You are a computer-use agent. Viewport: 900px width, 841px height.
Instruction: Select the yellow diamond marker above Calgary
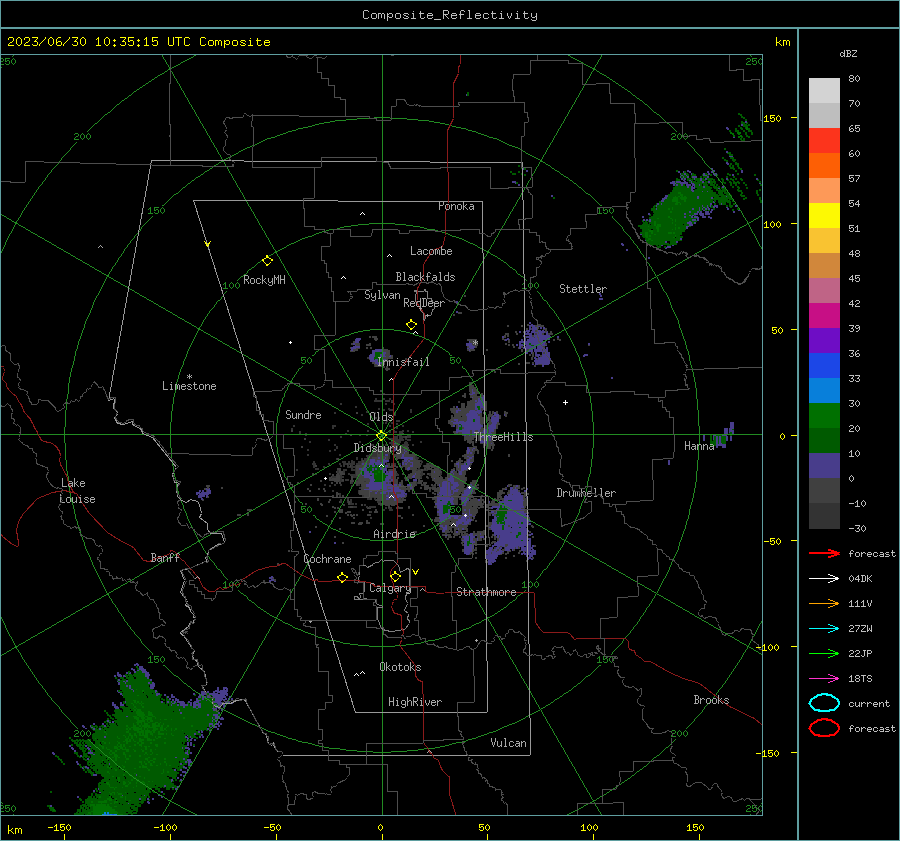395,576
